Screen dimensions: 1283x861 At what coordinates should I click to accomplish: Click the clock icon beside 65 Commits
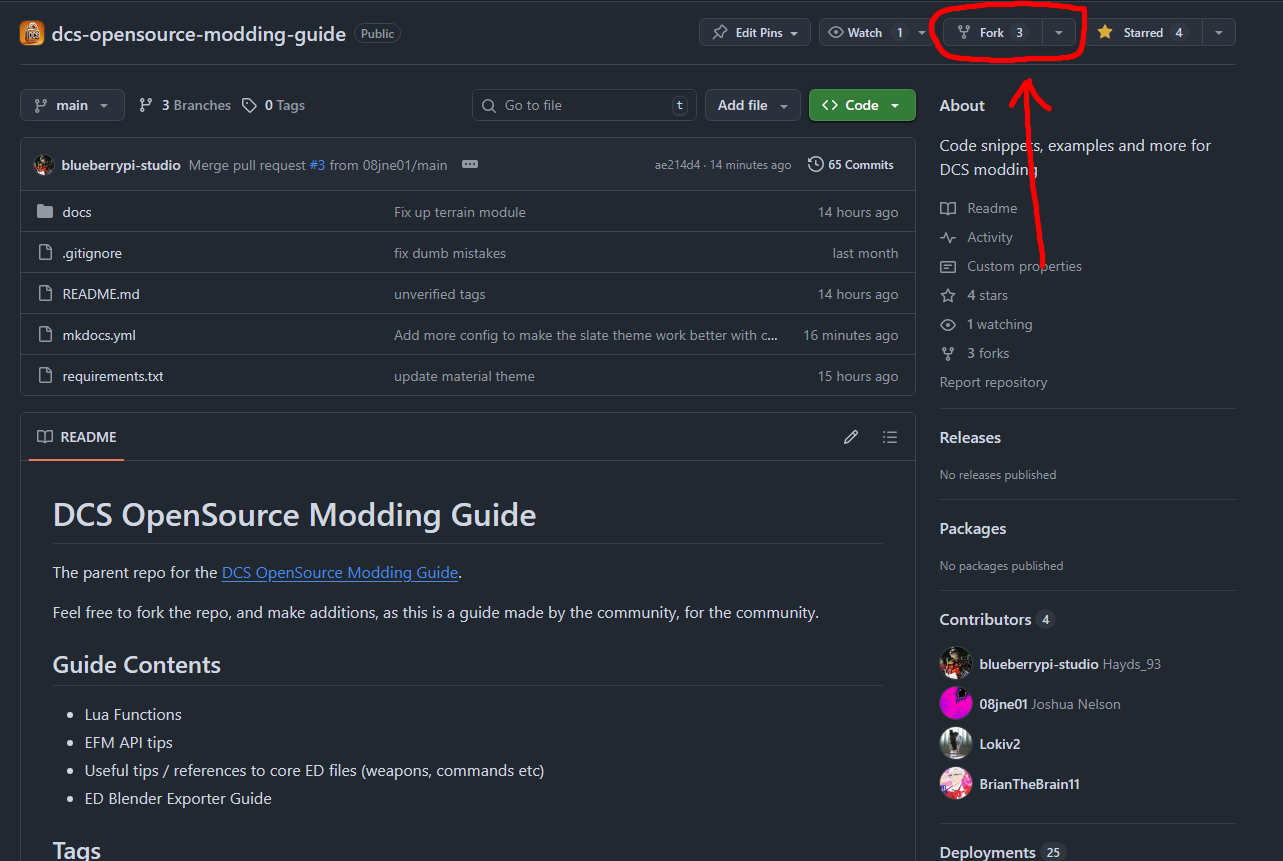(x=816, y=164)
